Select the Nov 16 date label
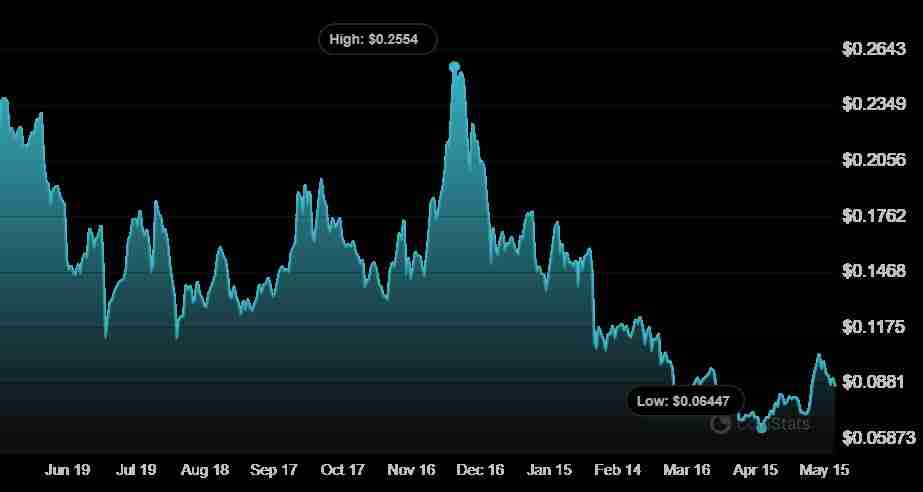Image resolution: width=923 pixels, height=492 pixels. (x=411, y=469)
